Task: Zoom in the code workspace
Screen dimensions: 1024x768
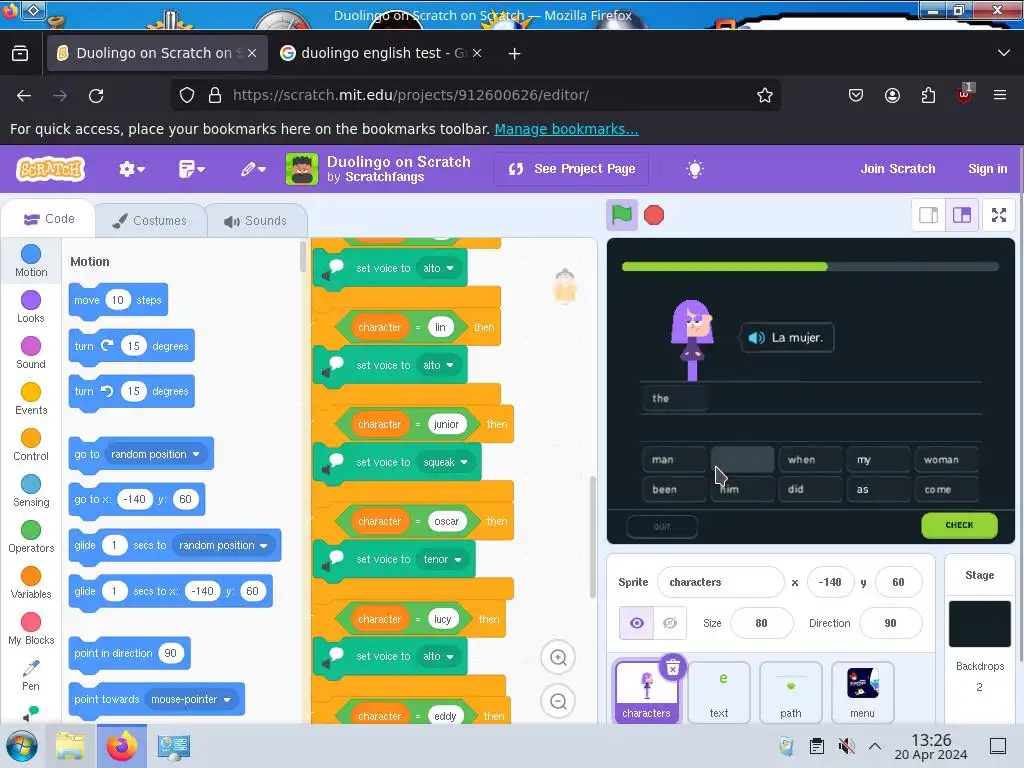Action: point(558,657)
